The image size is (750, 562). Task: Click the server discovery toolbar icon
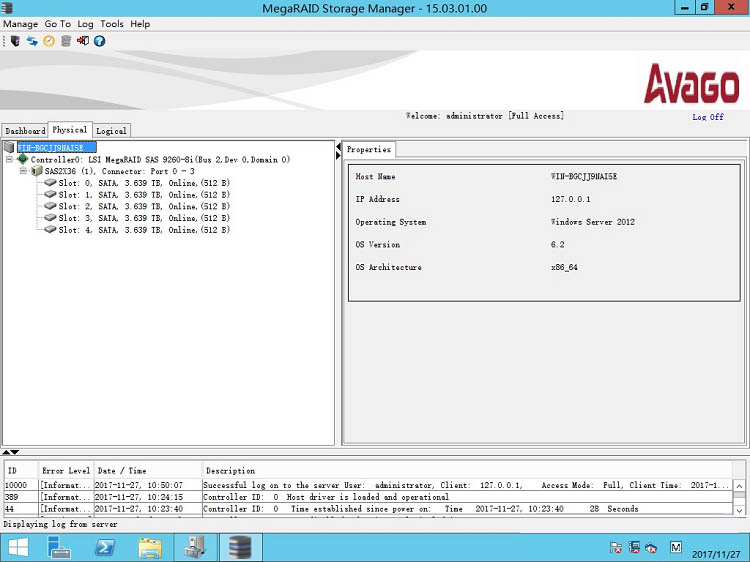pyautogui.click(x=15, y=41)
